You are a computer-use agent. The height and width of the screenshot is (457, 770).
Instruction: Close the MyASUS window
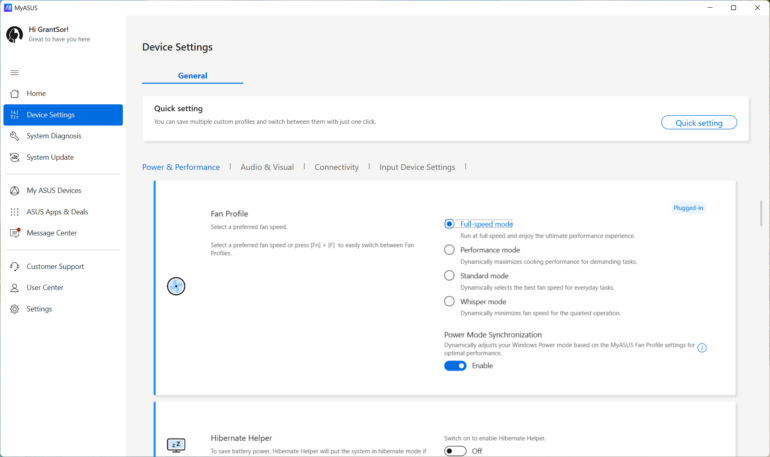click(x=757, y=8)
